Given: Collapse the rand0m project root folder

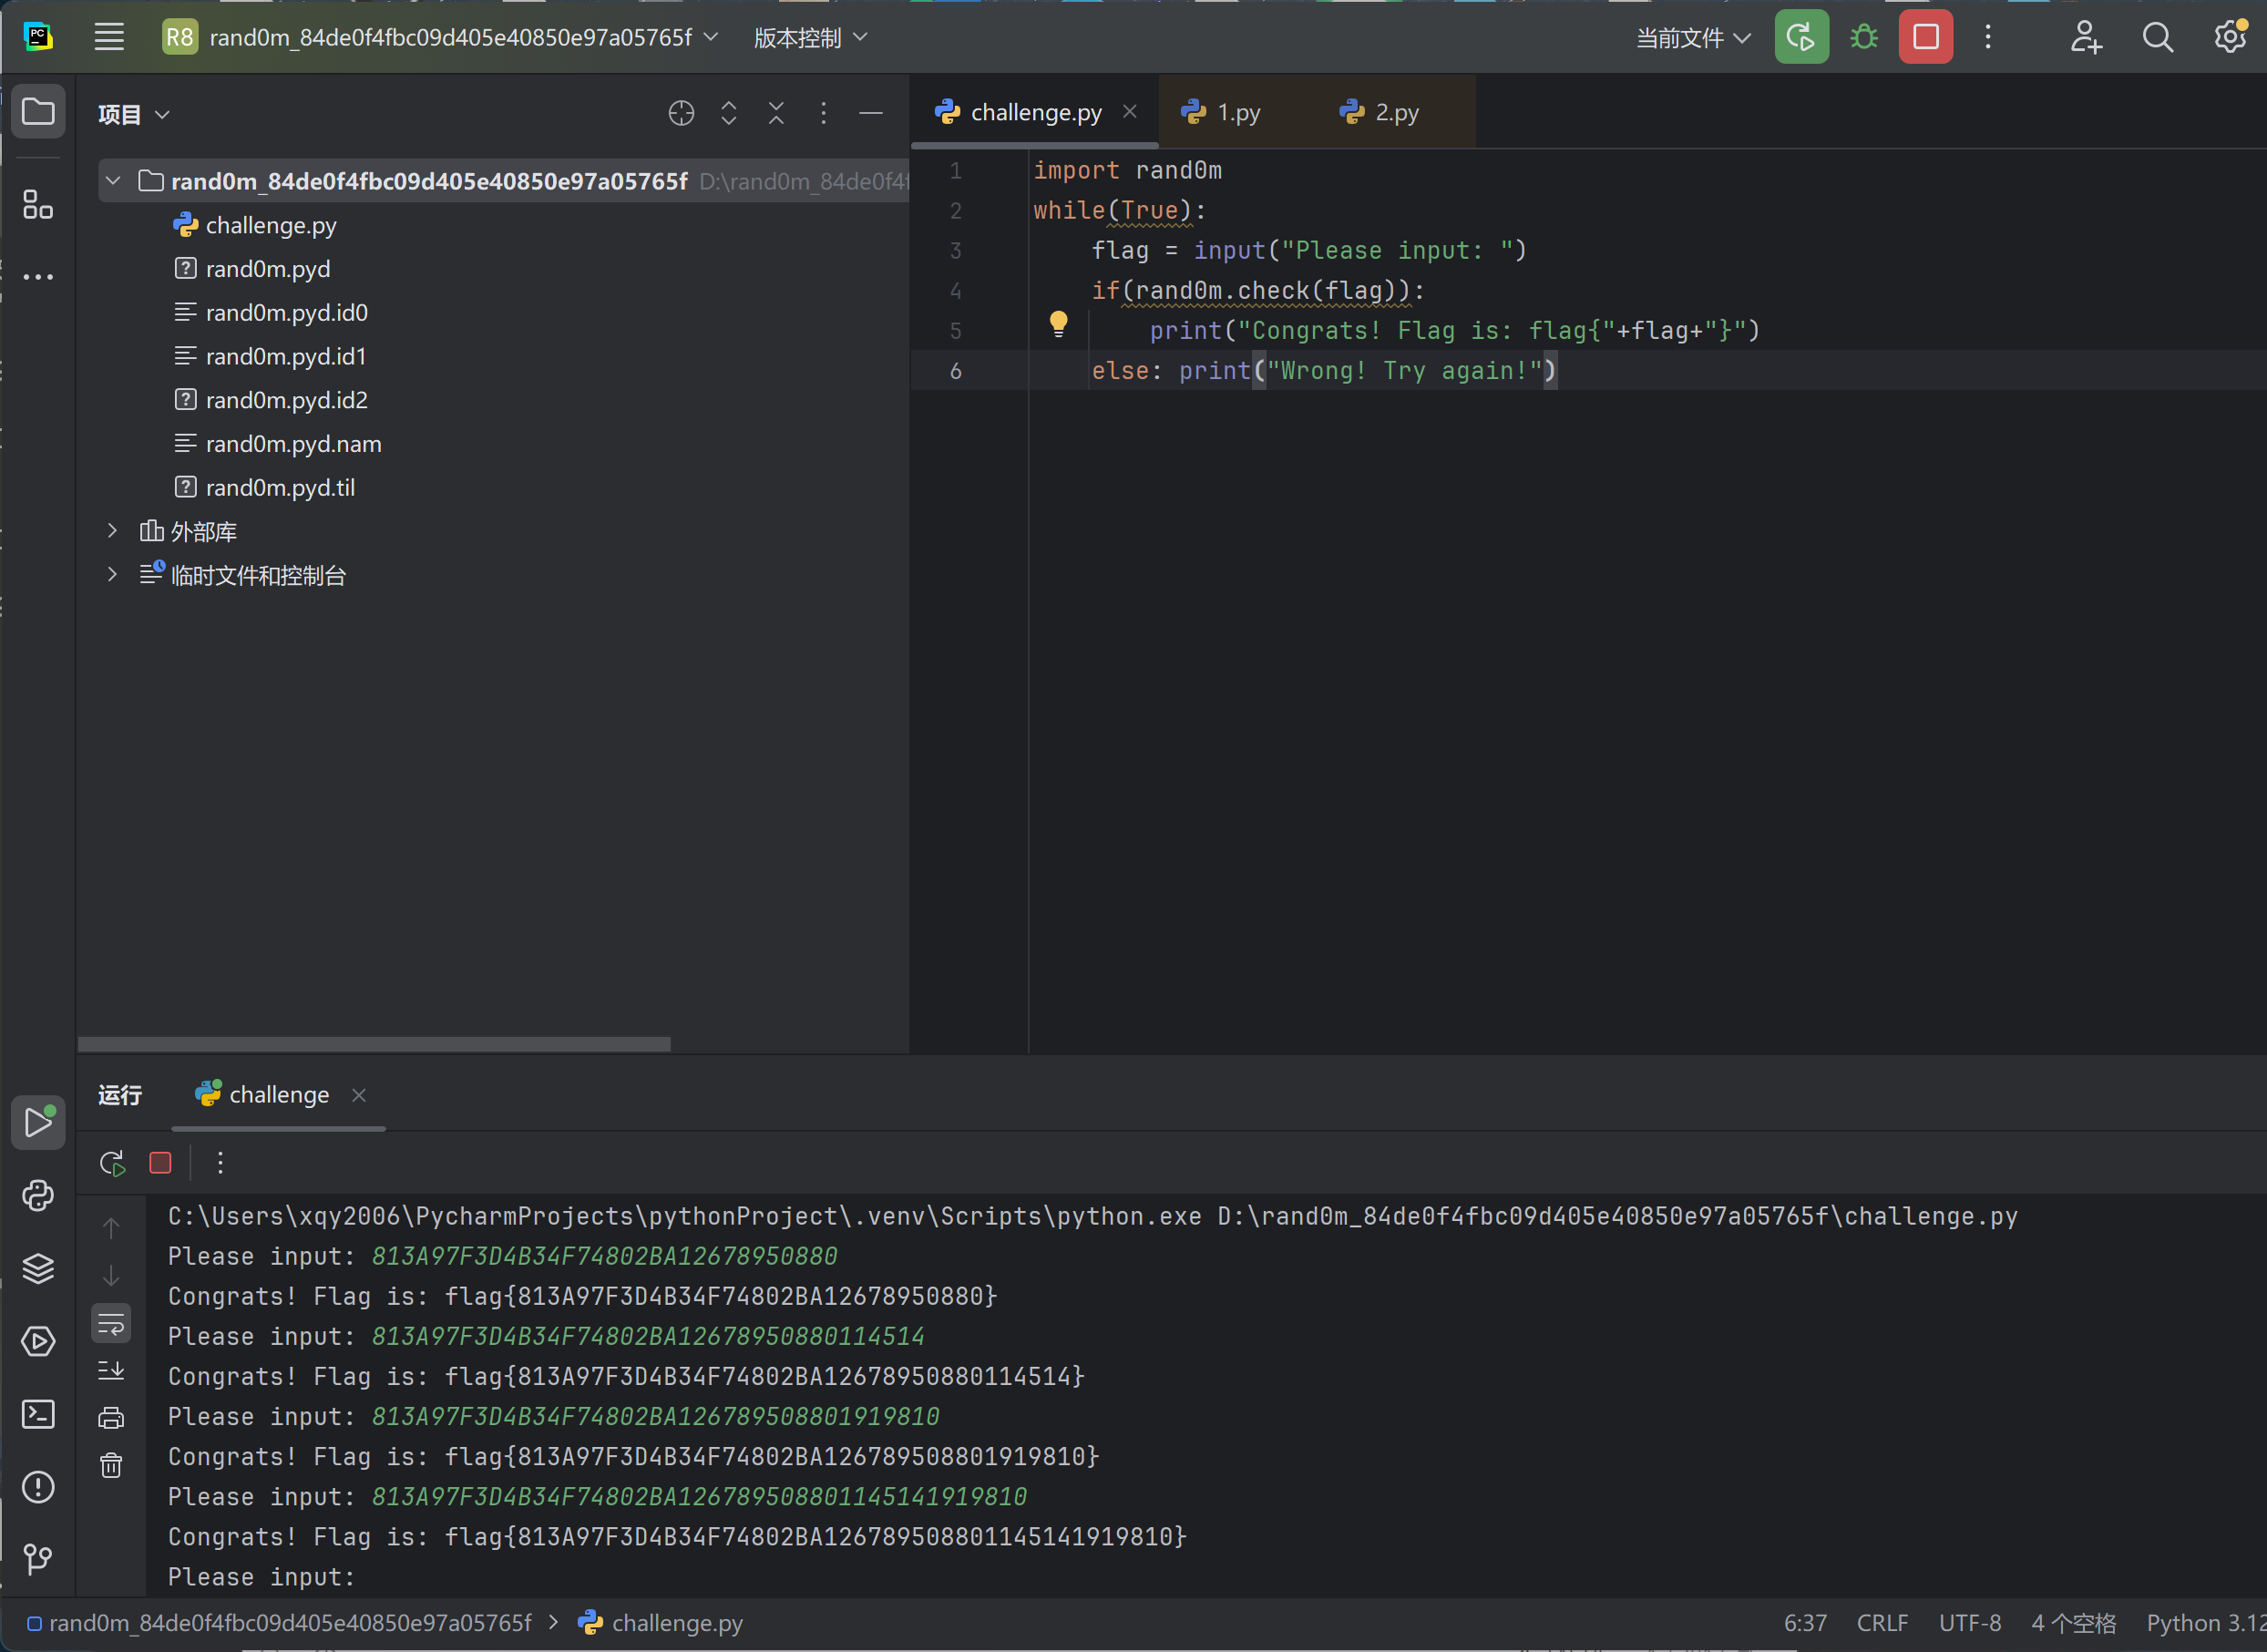Looking at the screenshot, I should (113, 181).
